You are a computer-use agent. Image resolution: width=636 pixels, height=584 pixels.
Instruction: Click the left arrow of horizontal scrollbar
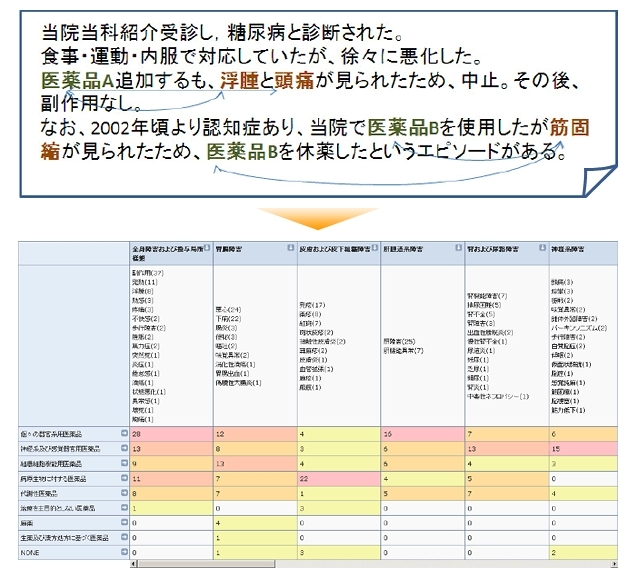[134, 564]
